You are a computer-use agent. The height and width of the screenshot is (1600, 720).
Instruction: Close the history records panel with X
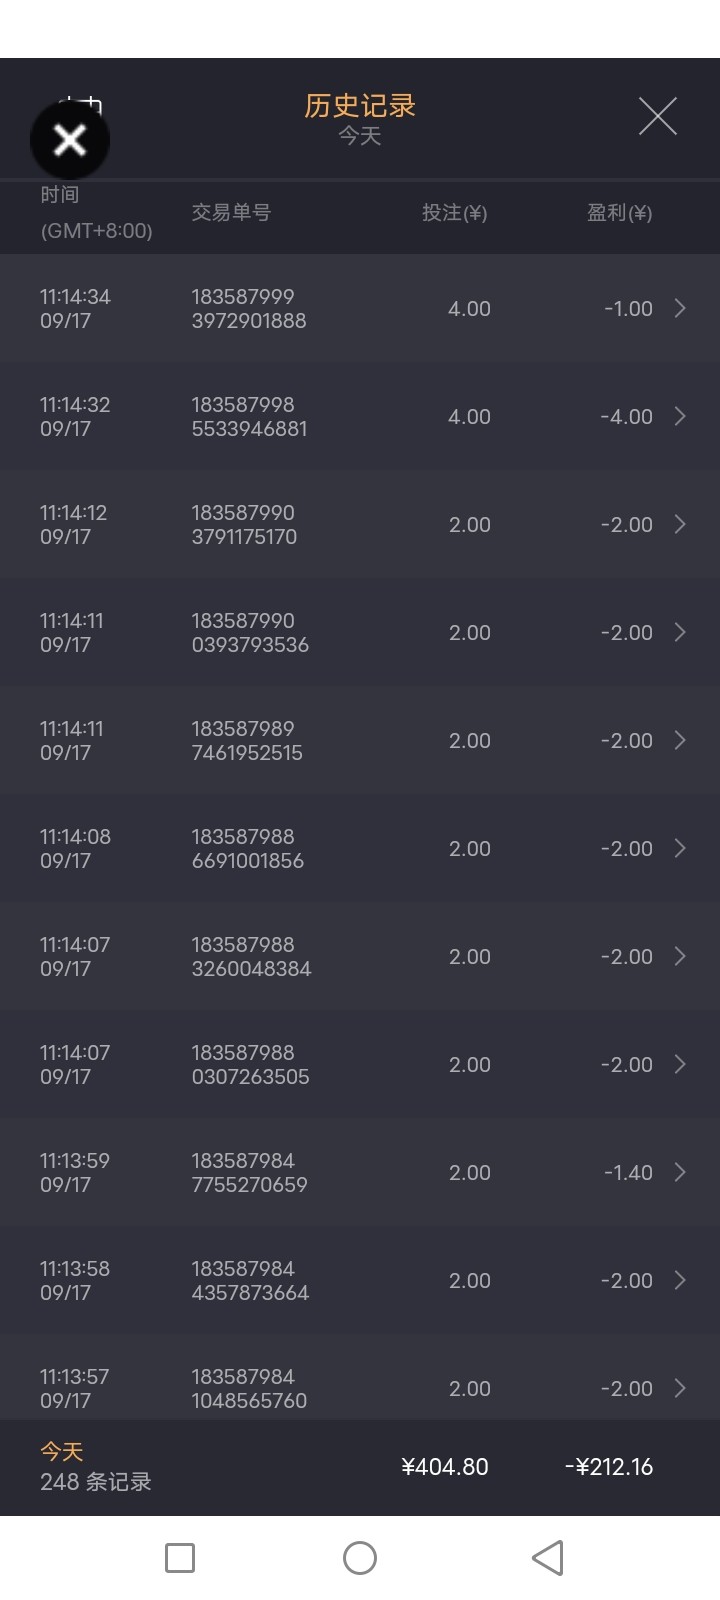tap(657, 117)
